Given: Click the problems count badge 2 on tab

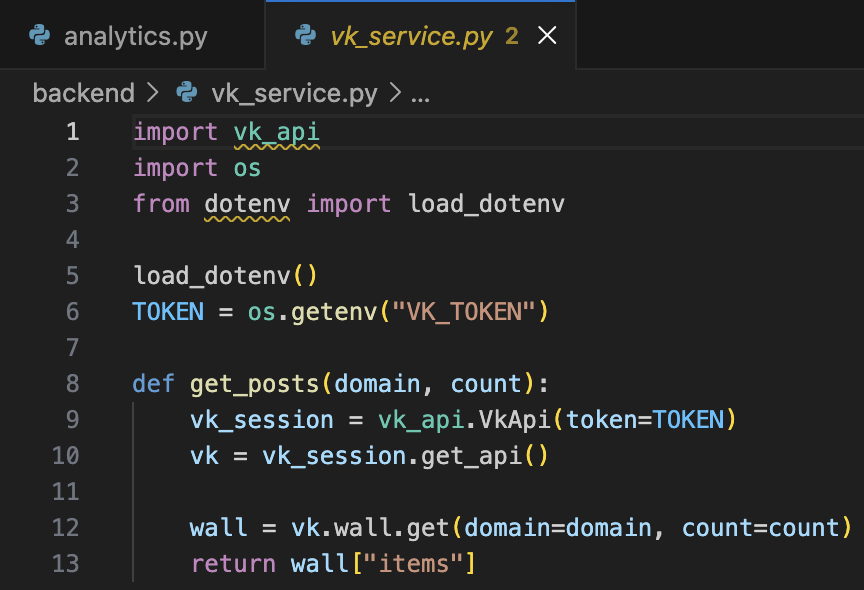Looking at the screenshot, I should (512, 37).
